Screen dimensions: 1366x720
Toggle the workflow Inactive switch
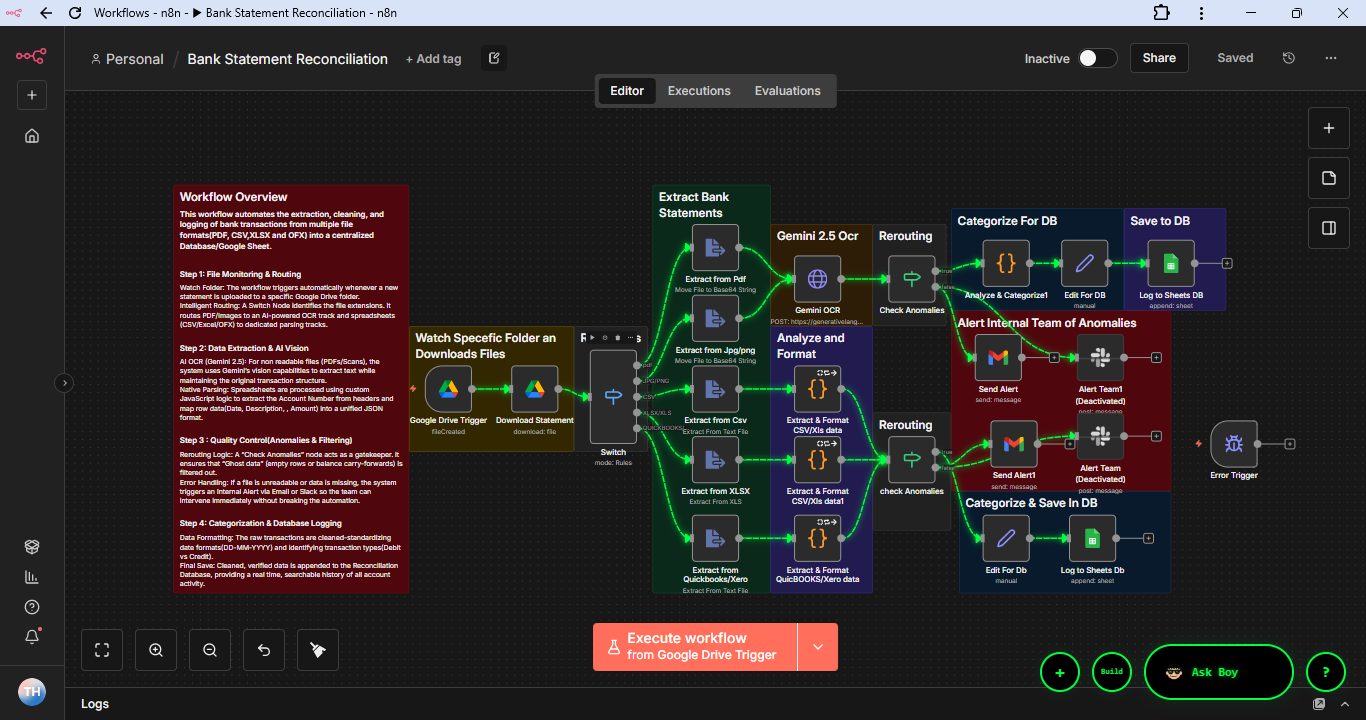(x=1098, y=58)
